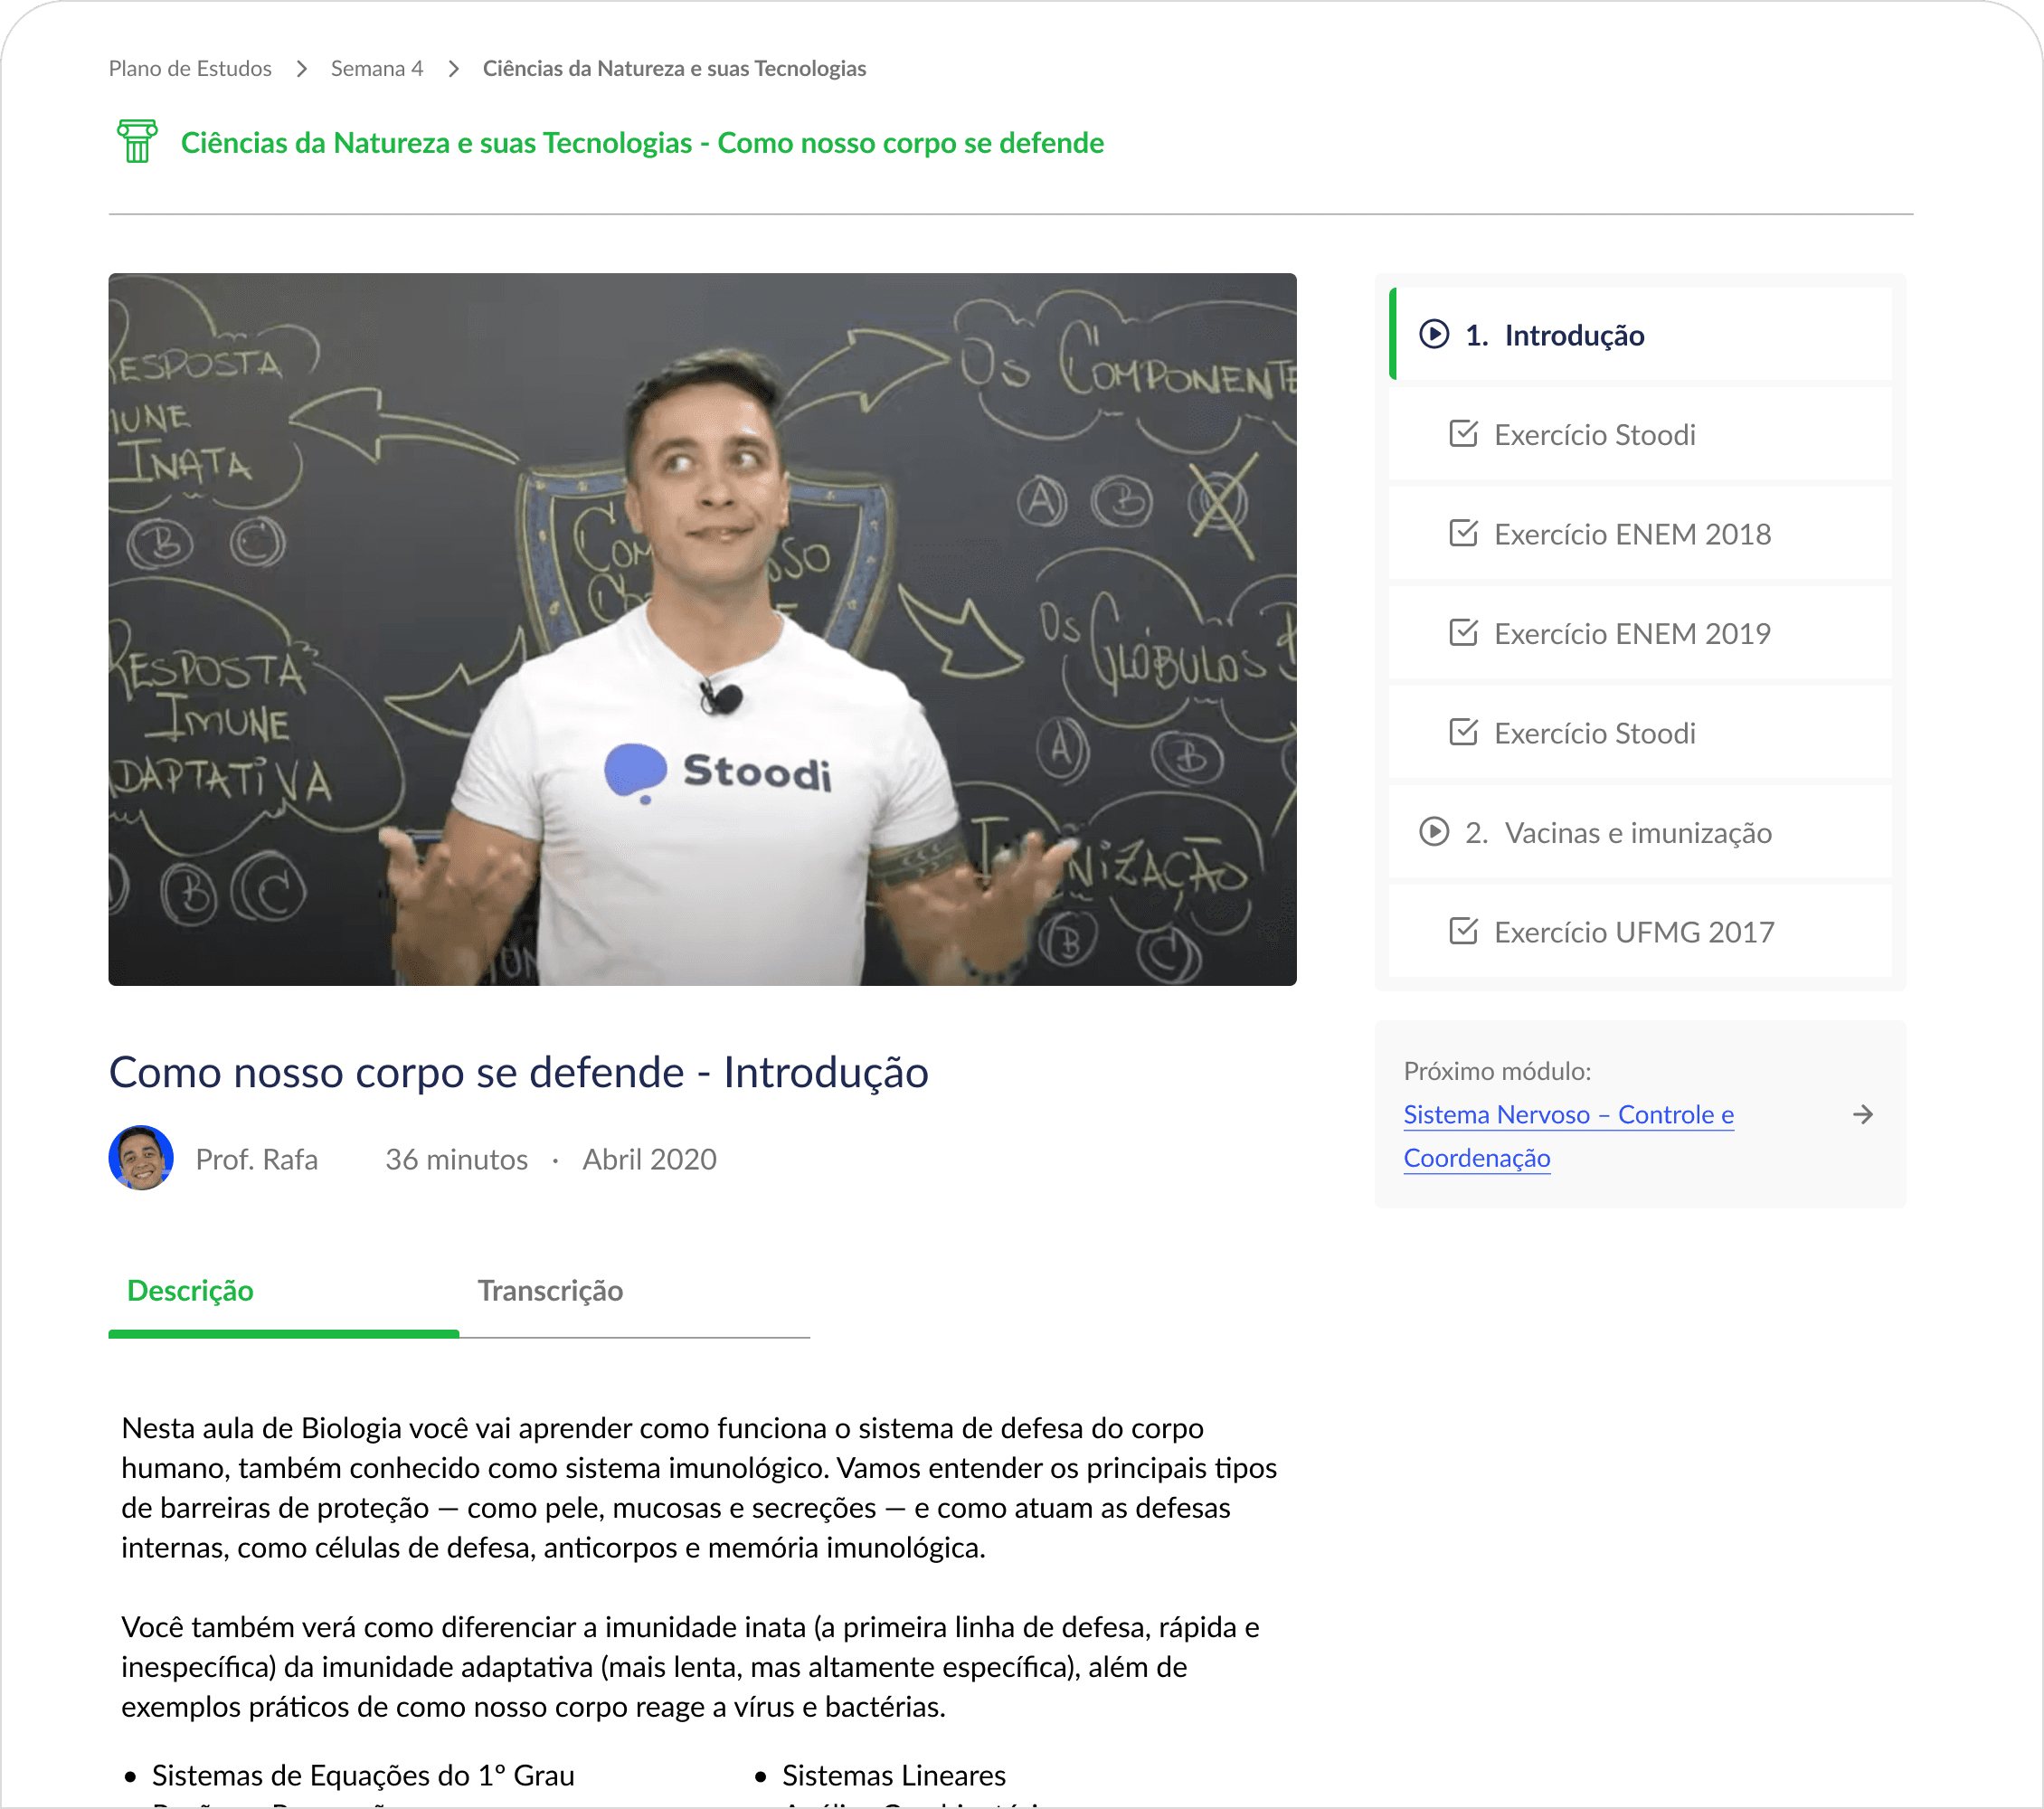Click the Ciências da Natureza e suas Tecnologias breadcrumb
2044x1809 pixels.
pyautogui.click(x=674, y=68)
